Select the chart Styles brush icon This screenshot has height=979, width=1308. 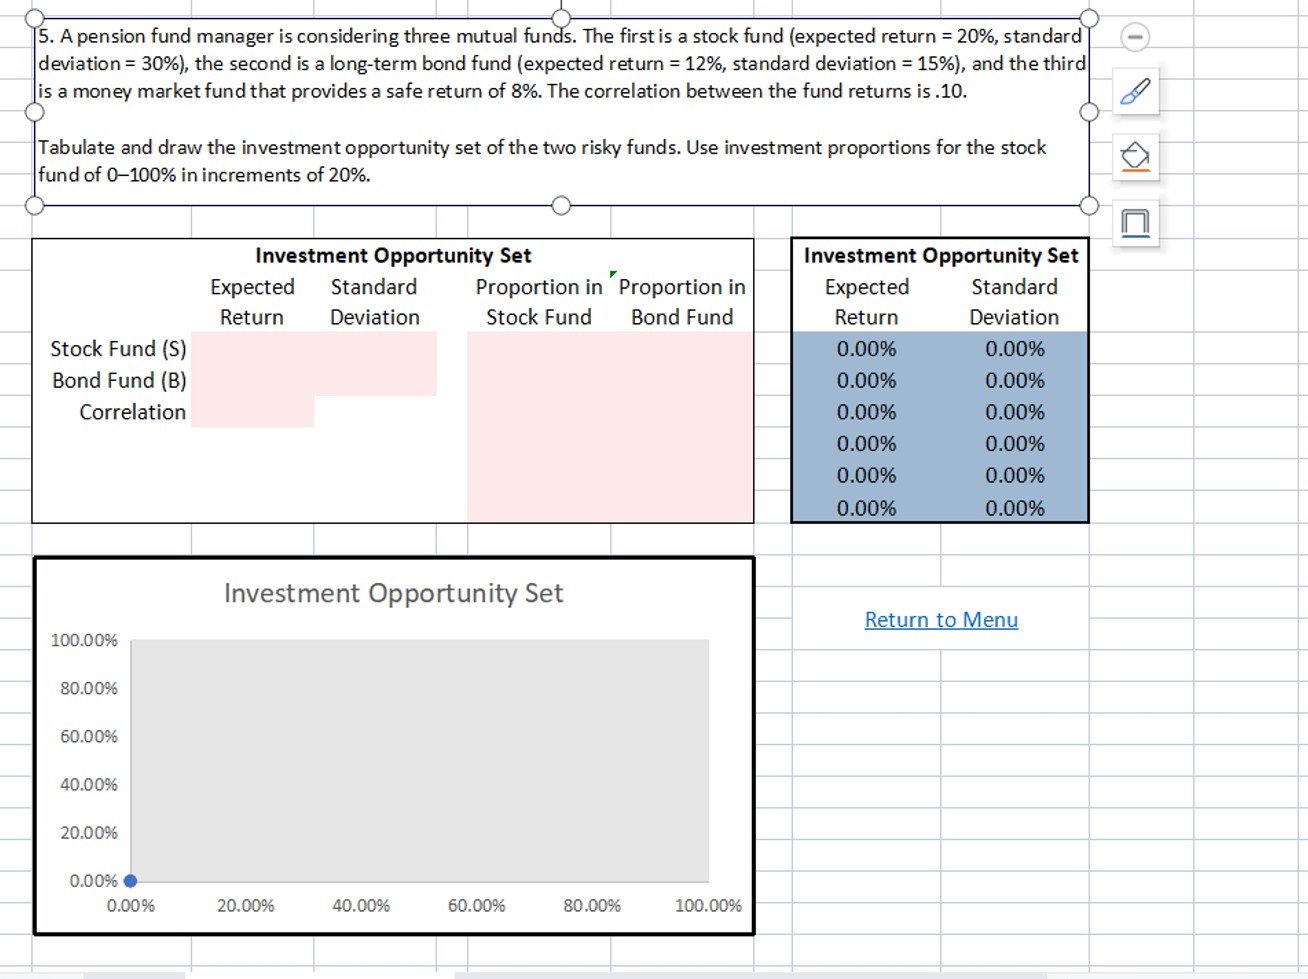(x=1136, y=91)
